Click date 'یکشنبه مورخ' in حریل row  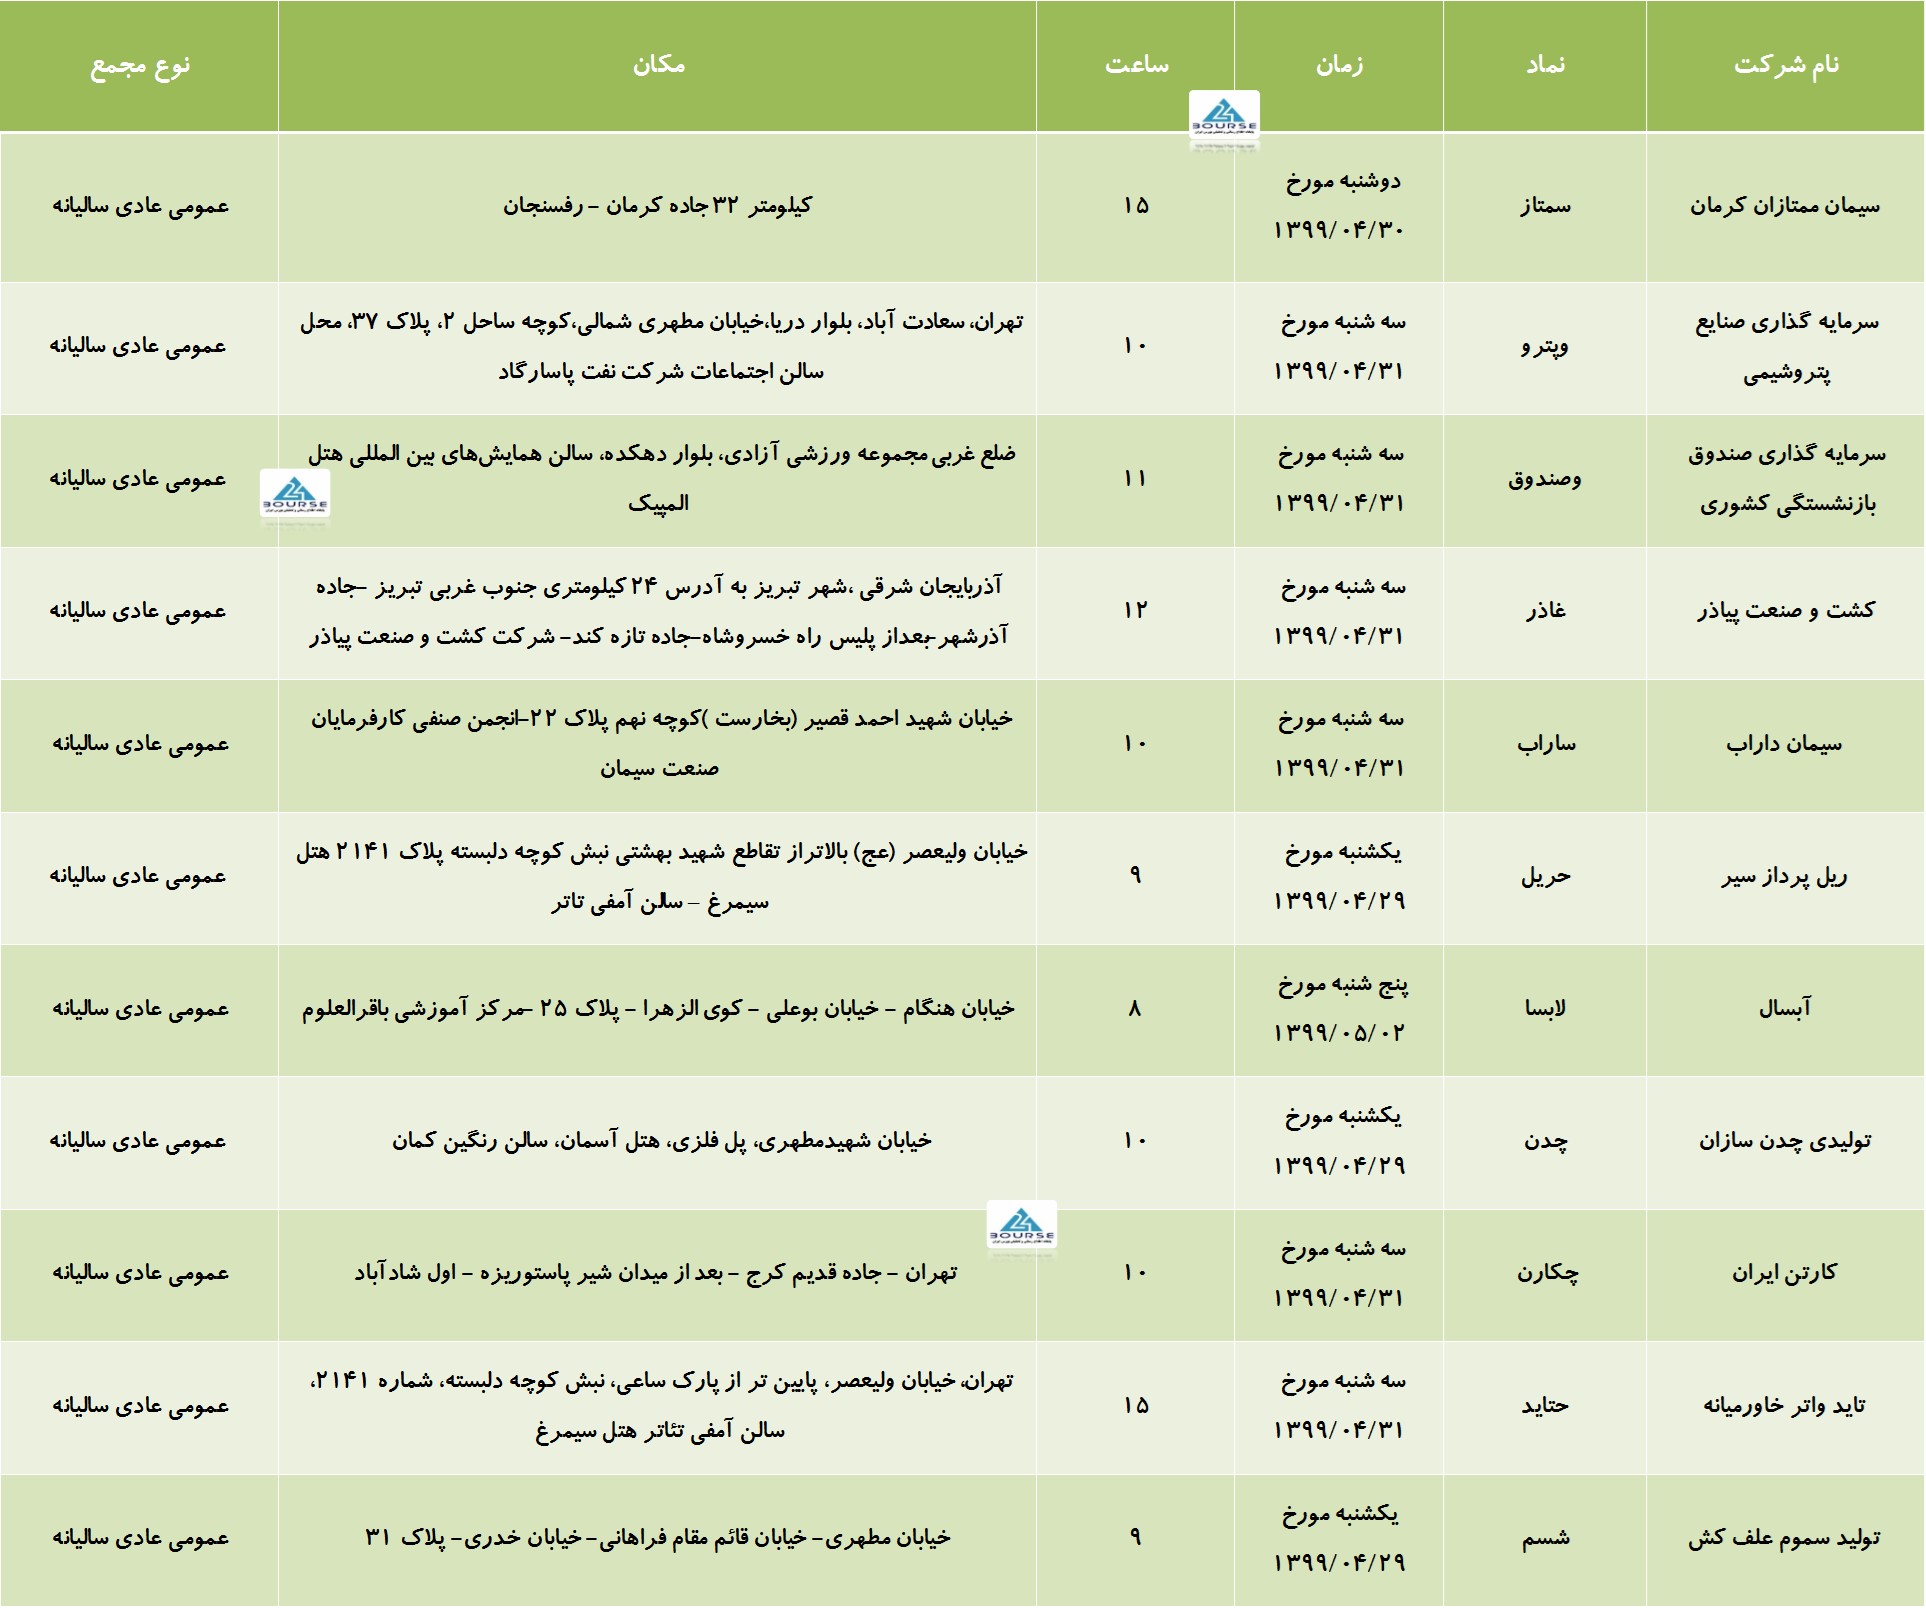point(1342,853)
